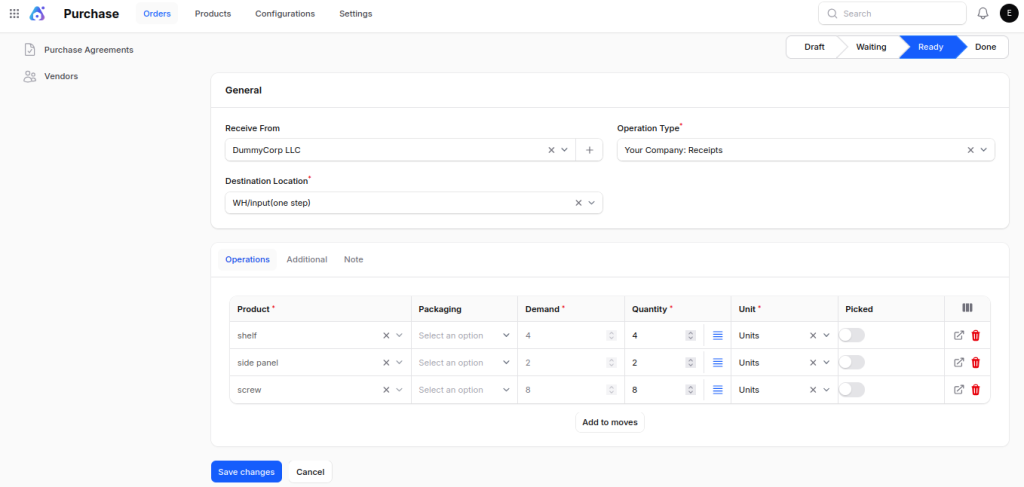Expand Unit dropdown in side panel row
The image size is (1024, 487).
[826, 362]
